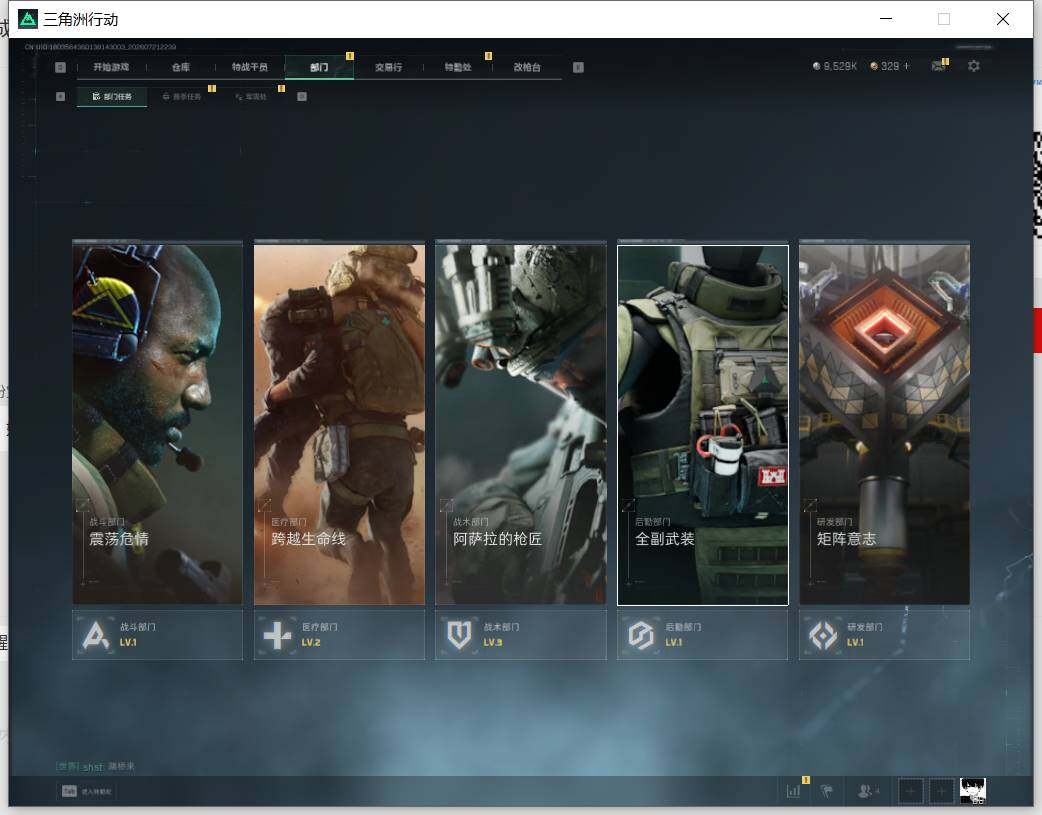
Task: Click the key-hint icon after the sub-tabs
Action: pyautogui.click(x=302, y=96)
